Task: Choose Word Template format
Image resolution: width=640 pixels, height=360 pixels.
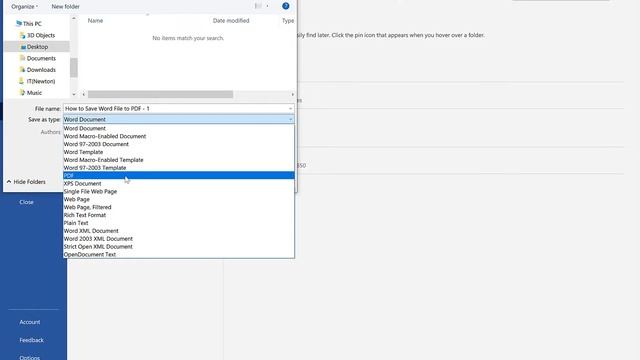Action: pyautogui.click(x=178, y=152)
